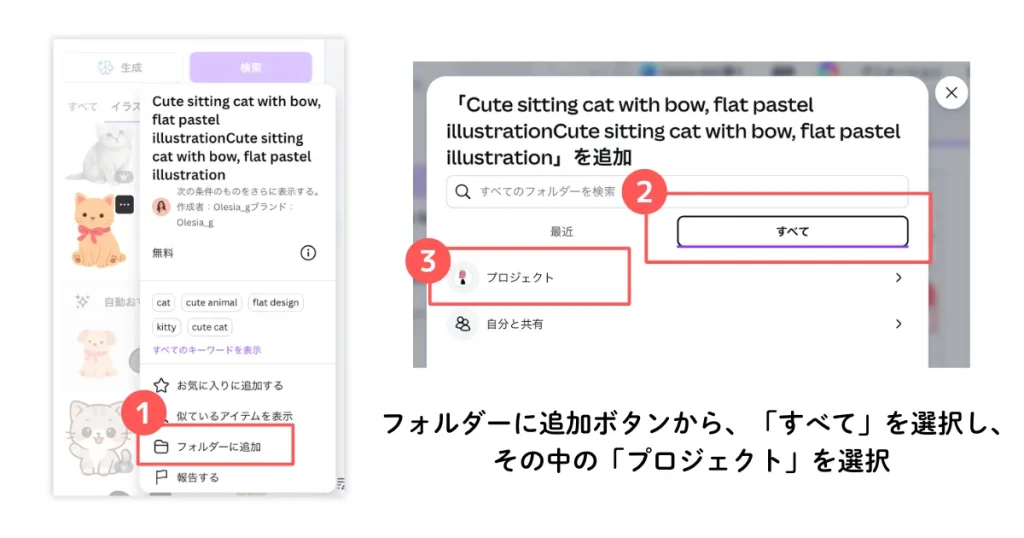Expand the 自分と共有 row chevron
This screenshot has height=538, width=1024.
898,324
